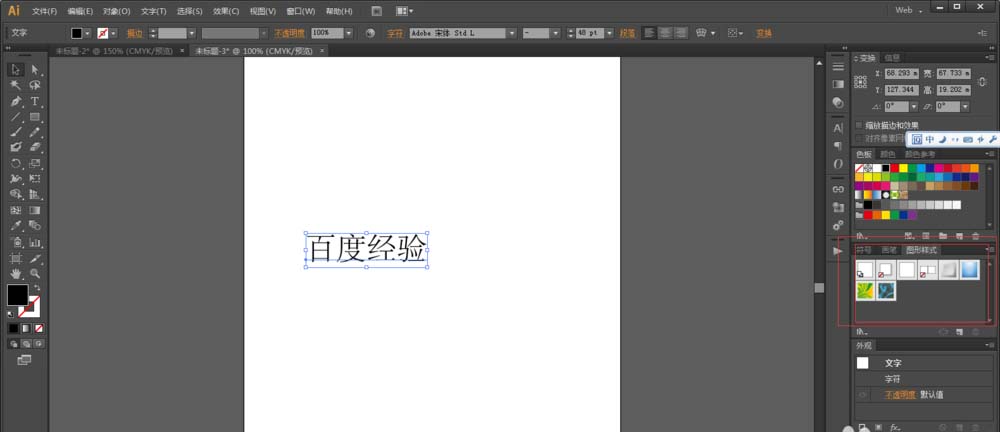The height and width of the screenshot is (432, 1000).
Task: Select the Mesh tool
Action: coord(17,210)
